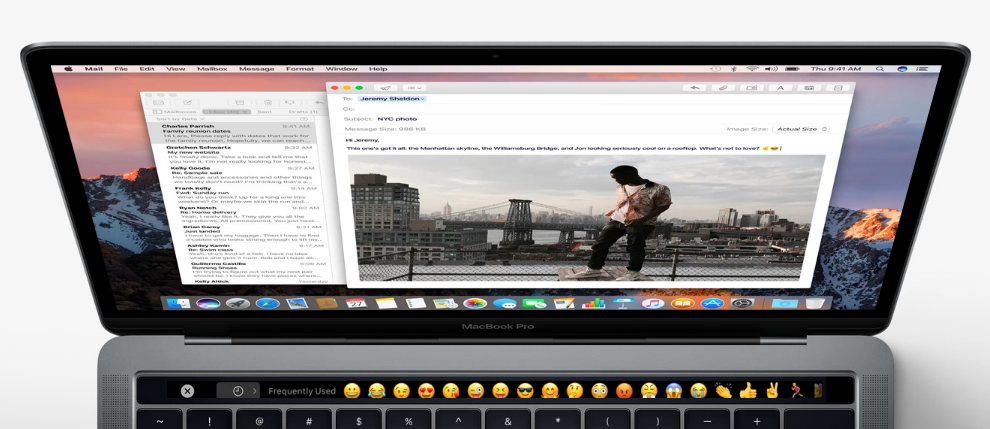Switch to the Sent mailbox in favorites bar
990x429 pixels.
(x=265, y=112)
